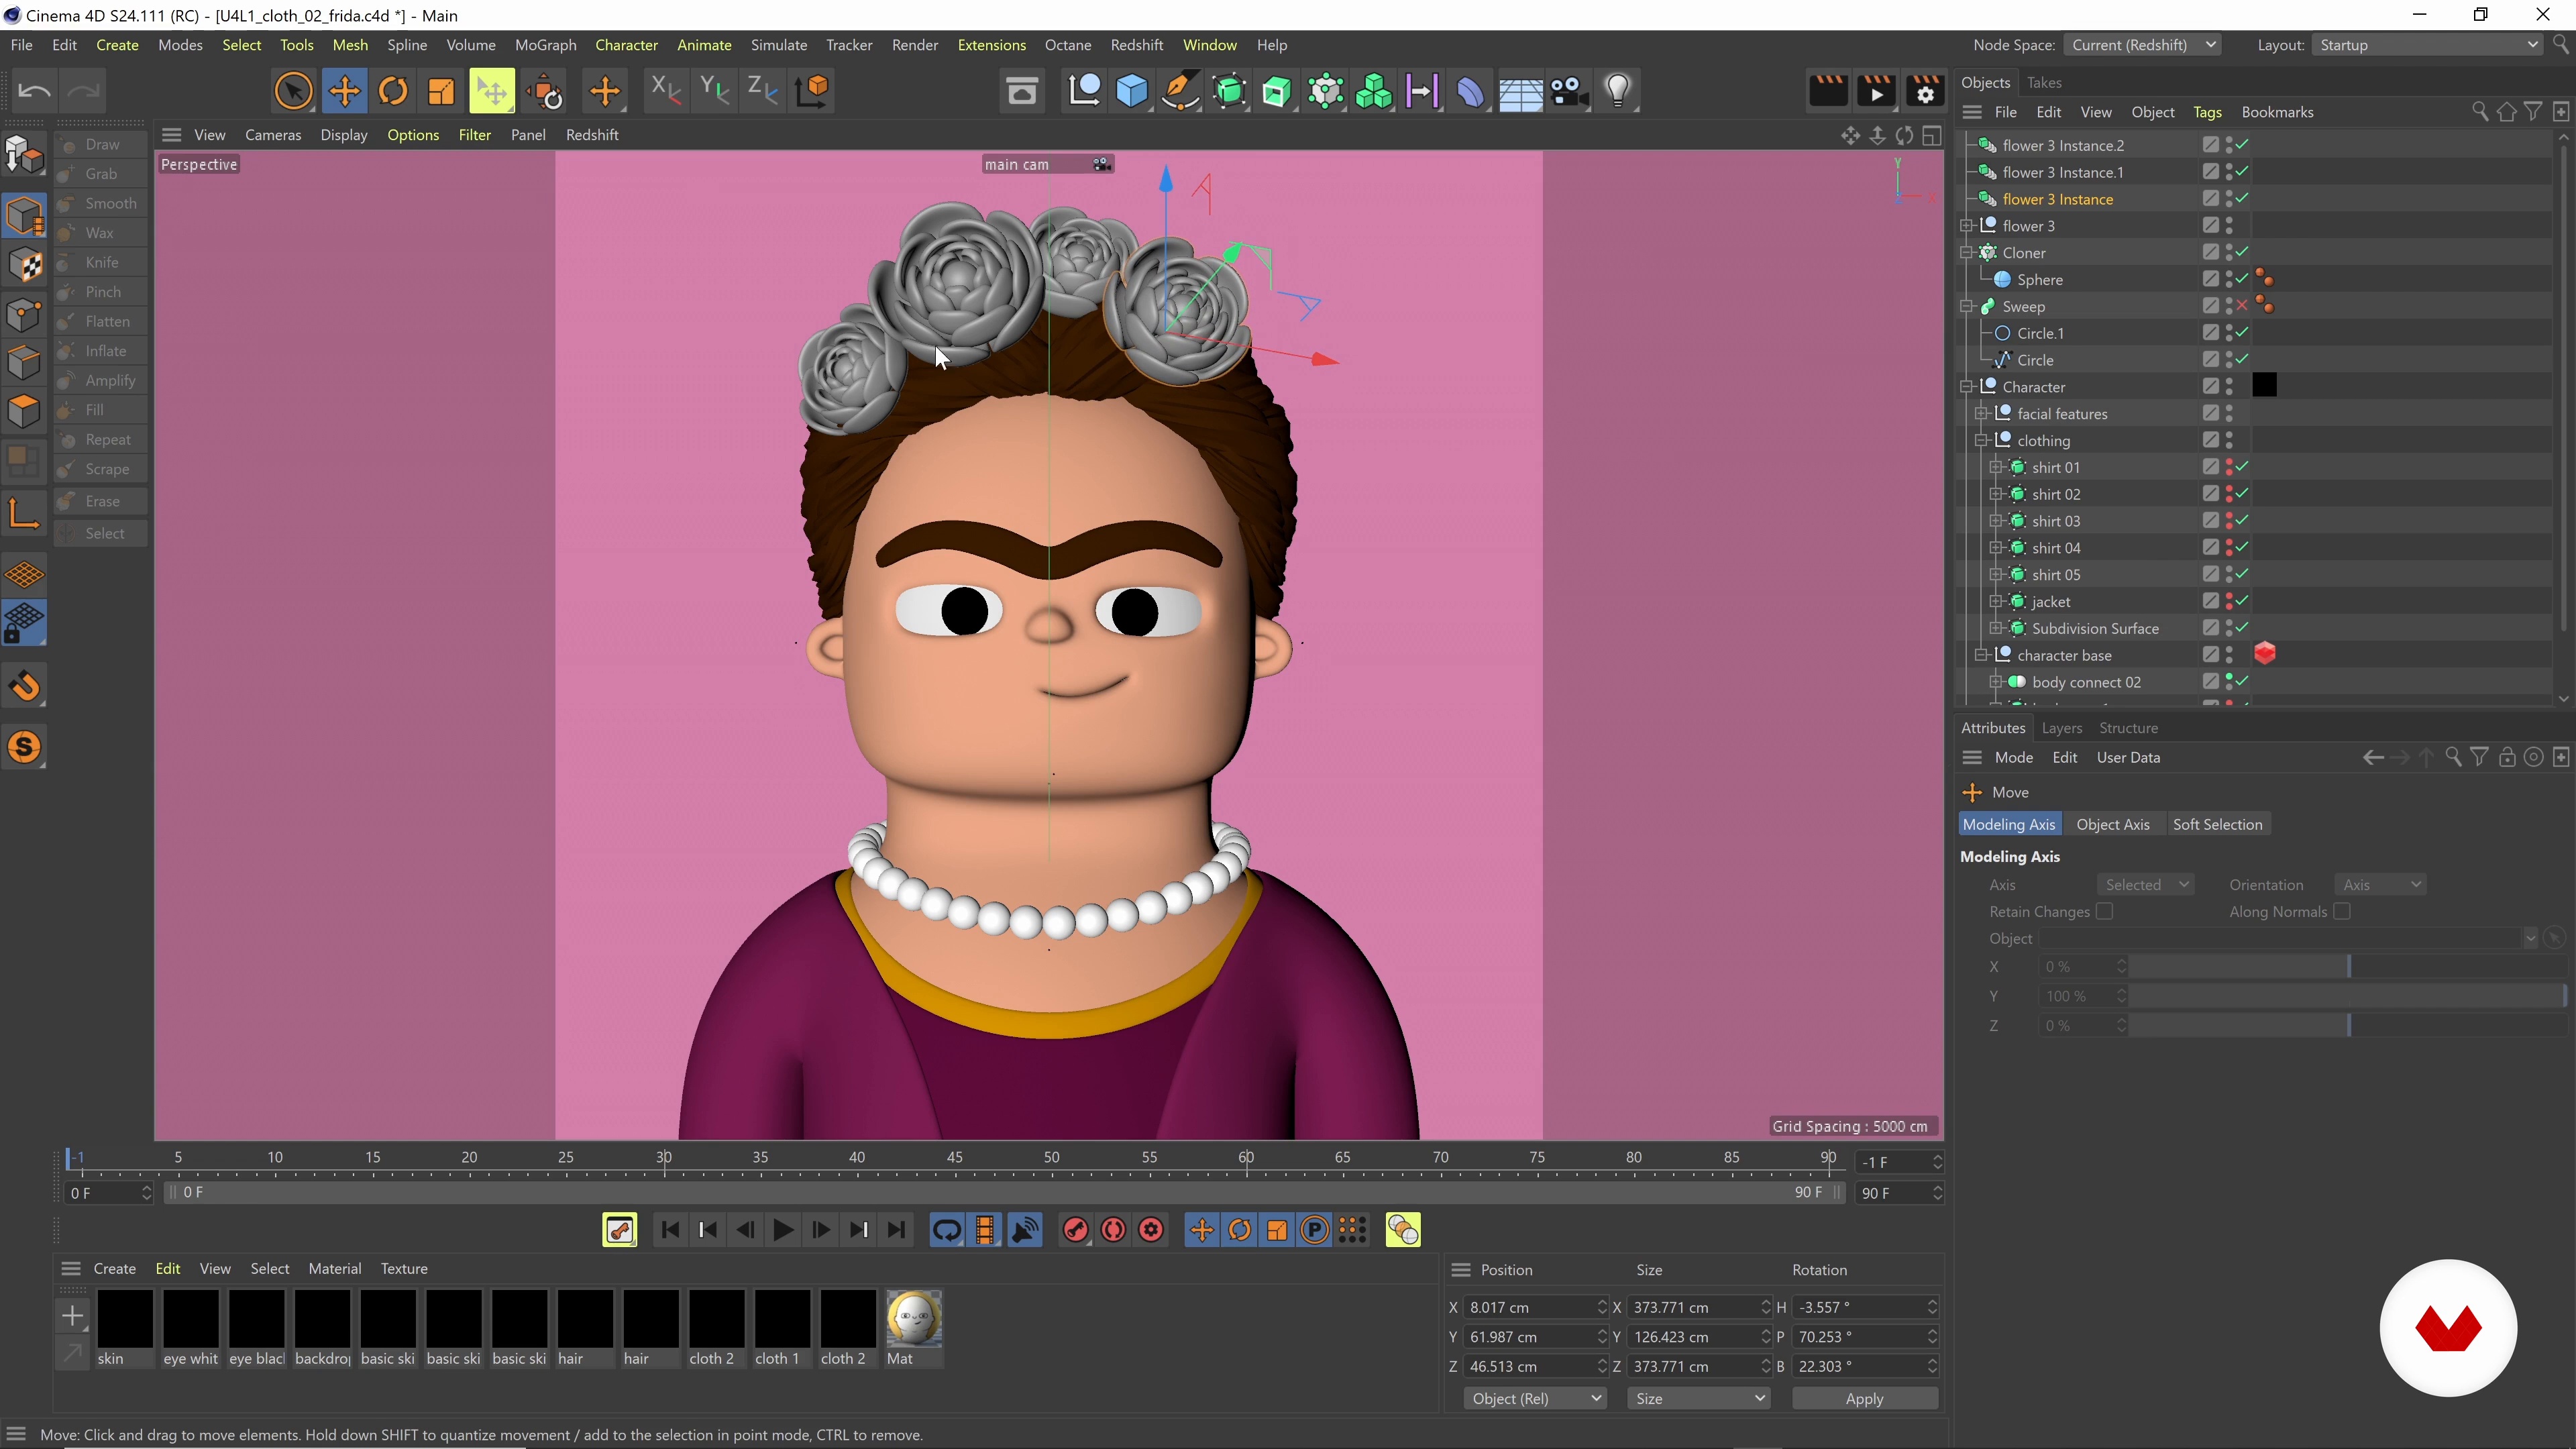Select the Knife sculpt brush
Image resolution: width=2576 pixels, height=1449 pixels.
point(101,263)
